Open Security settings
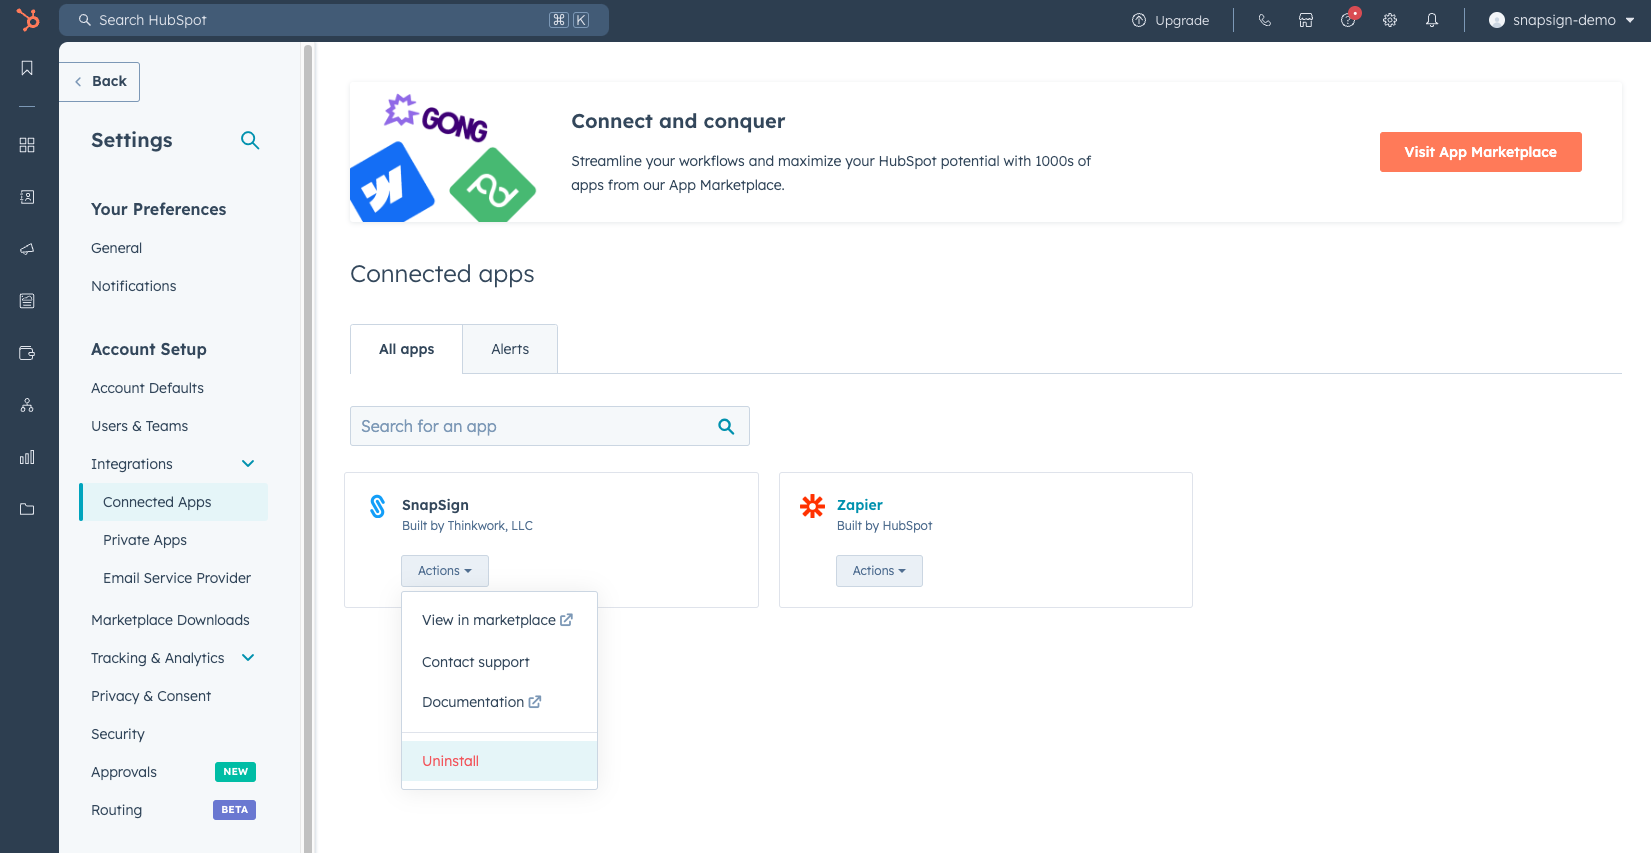 [118, 734]
